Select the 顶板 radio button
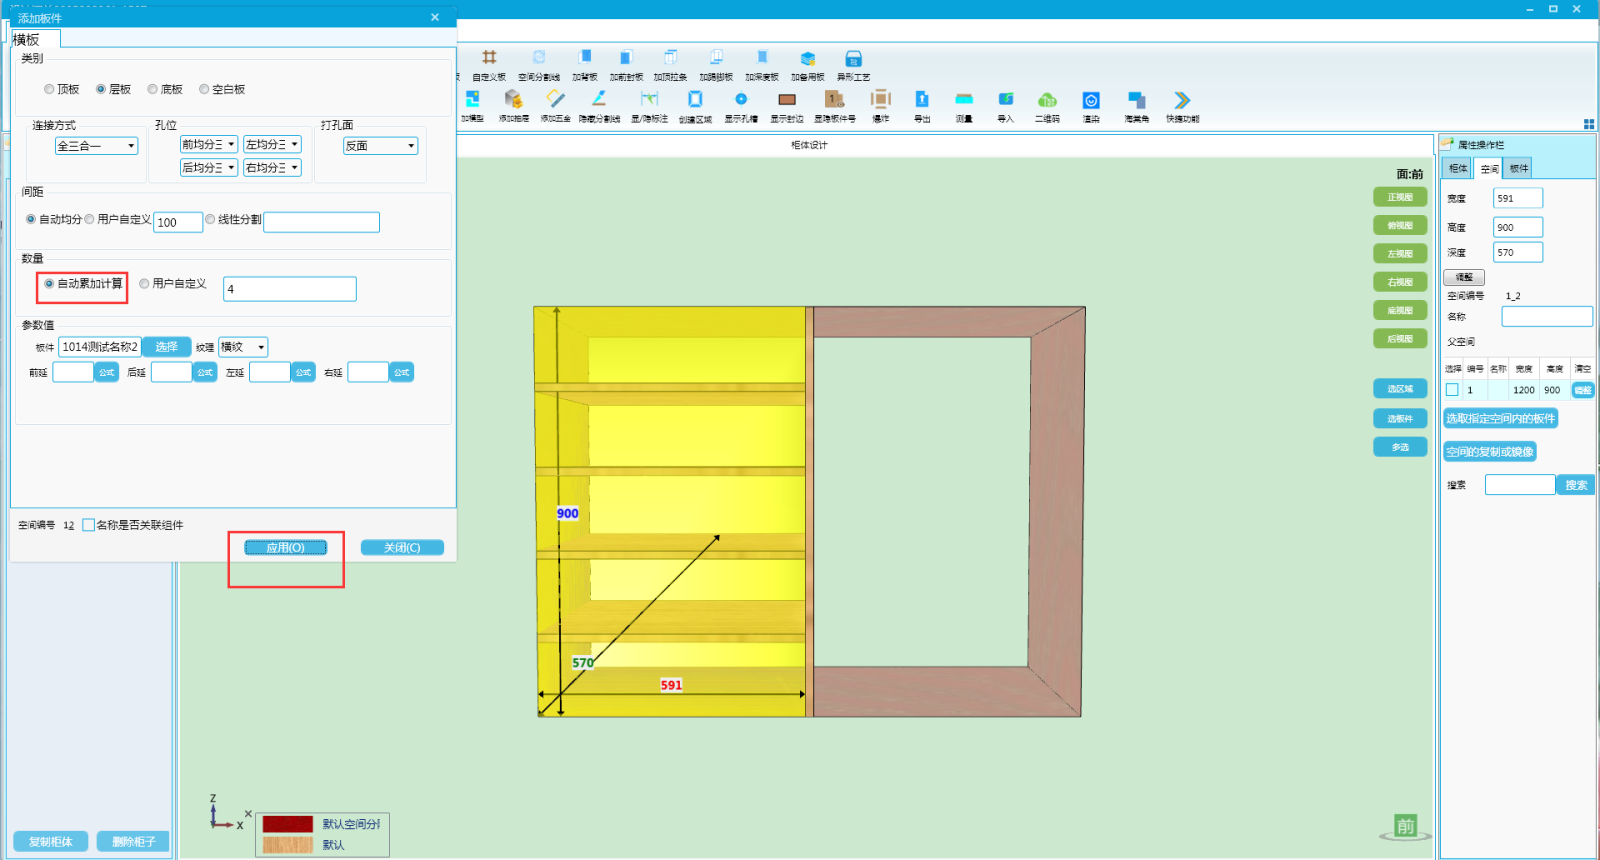Image resolution: width=1600 pixels, height=860 pixels. [x=50, y=90]
